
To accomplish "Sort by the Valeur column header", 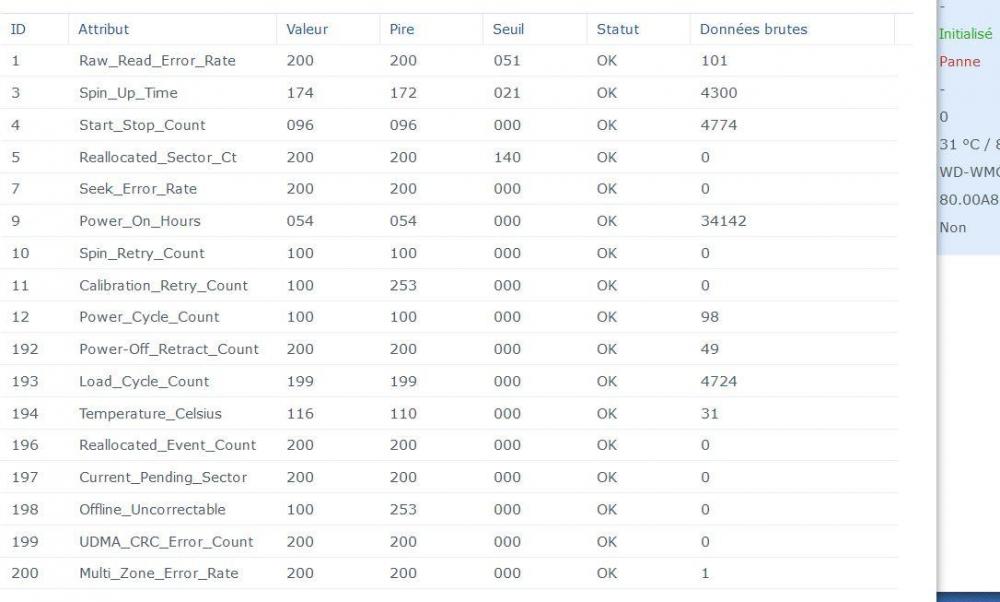I will point(307,29).
